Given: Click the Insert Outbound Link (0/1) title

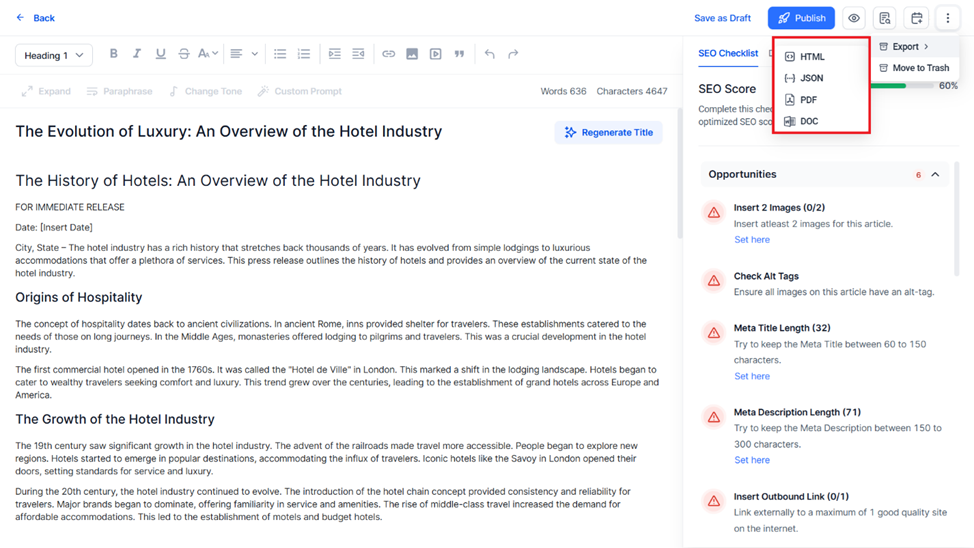Looking at the screenshot, I should click(791, 497).
